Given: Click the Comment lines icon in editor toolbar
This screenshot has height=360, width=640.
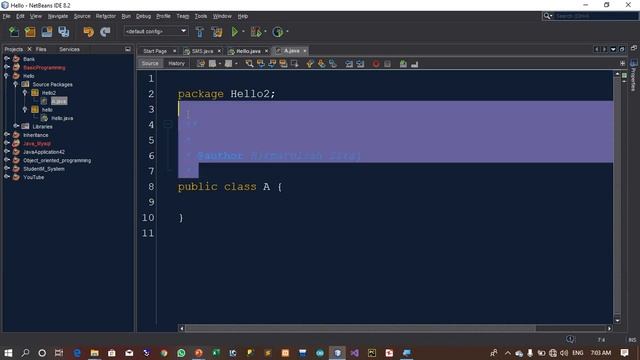Looking at the screenshot, I should tap(403, 64).
